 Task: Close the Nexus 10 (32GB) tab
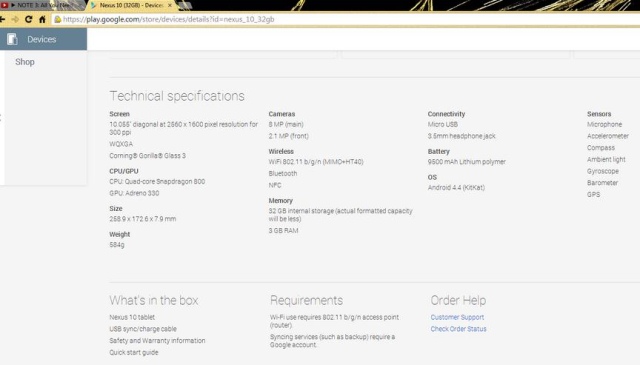[170, 5]
